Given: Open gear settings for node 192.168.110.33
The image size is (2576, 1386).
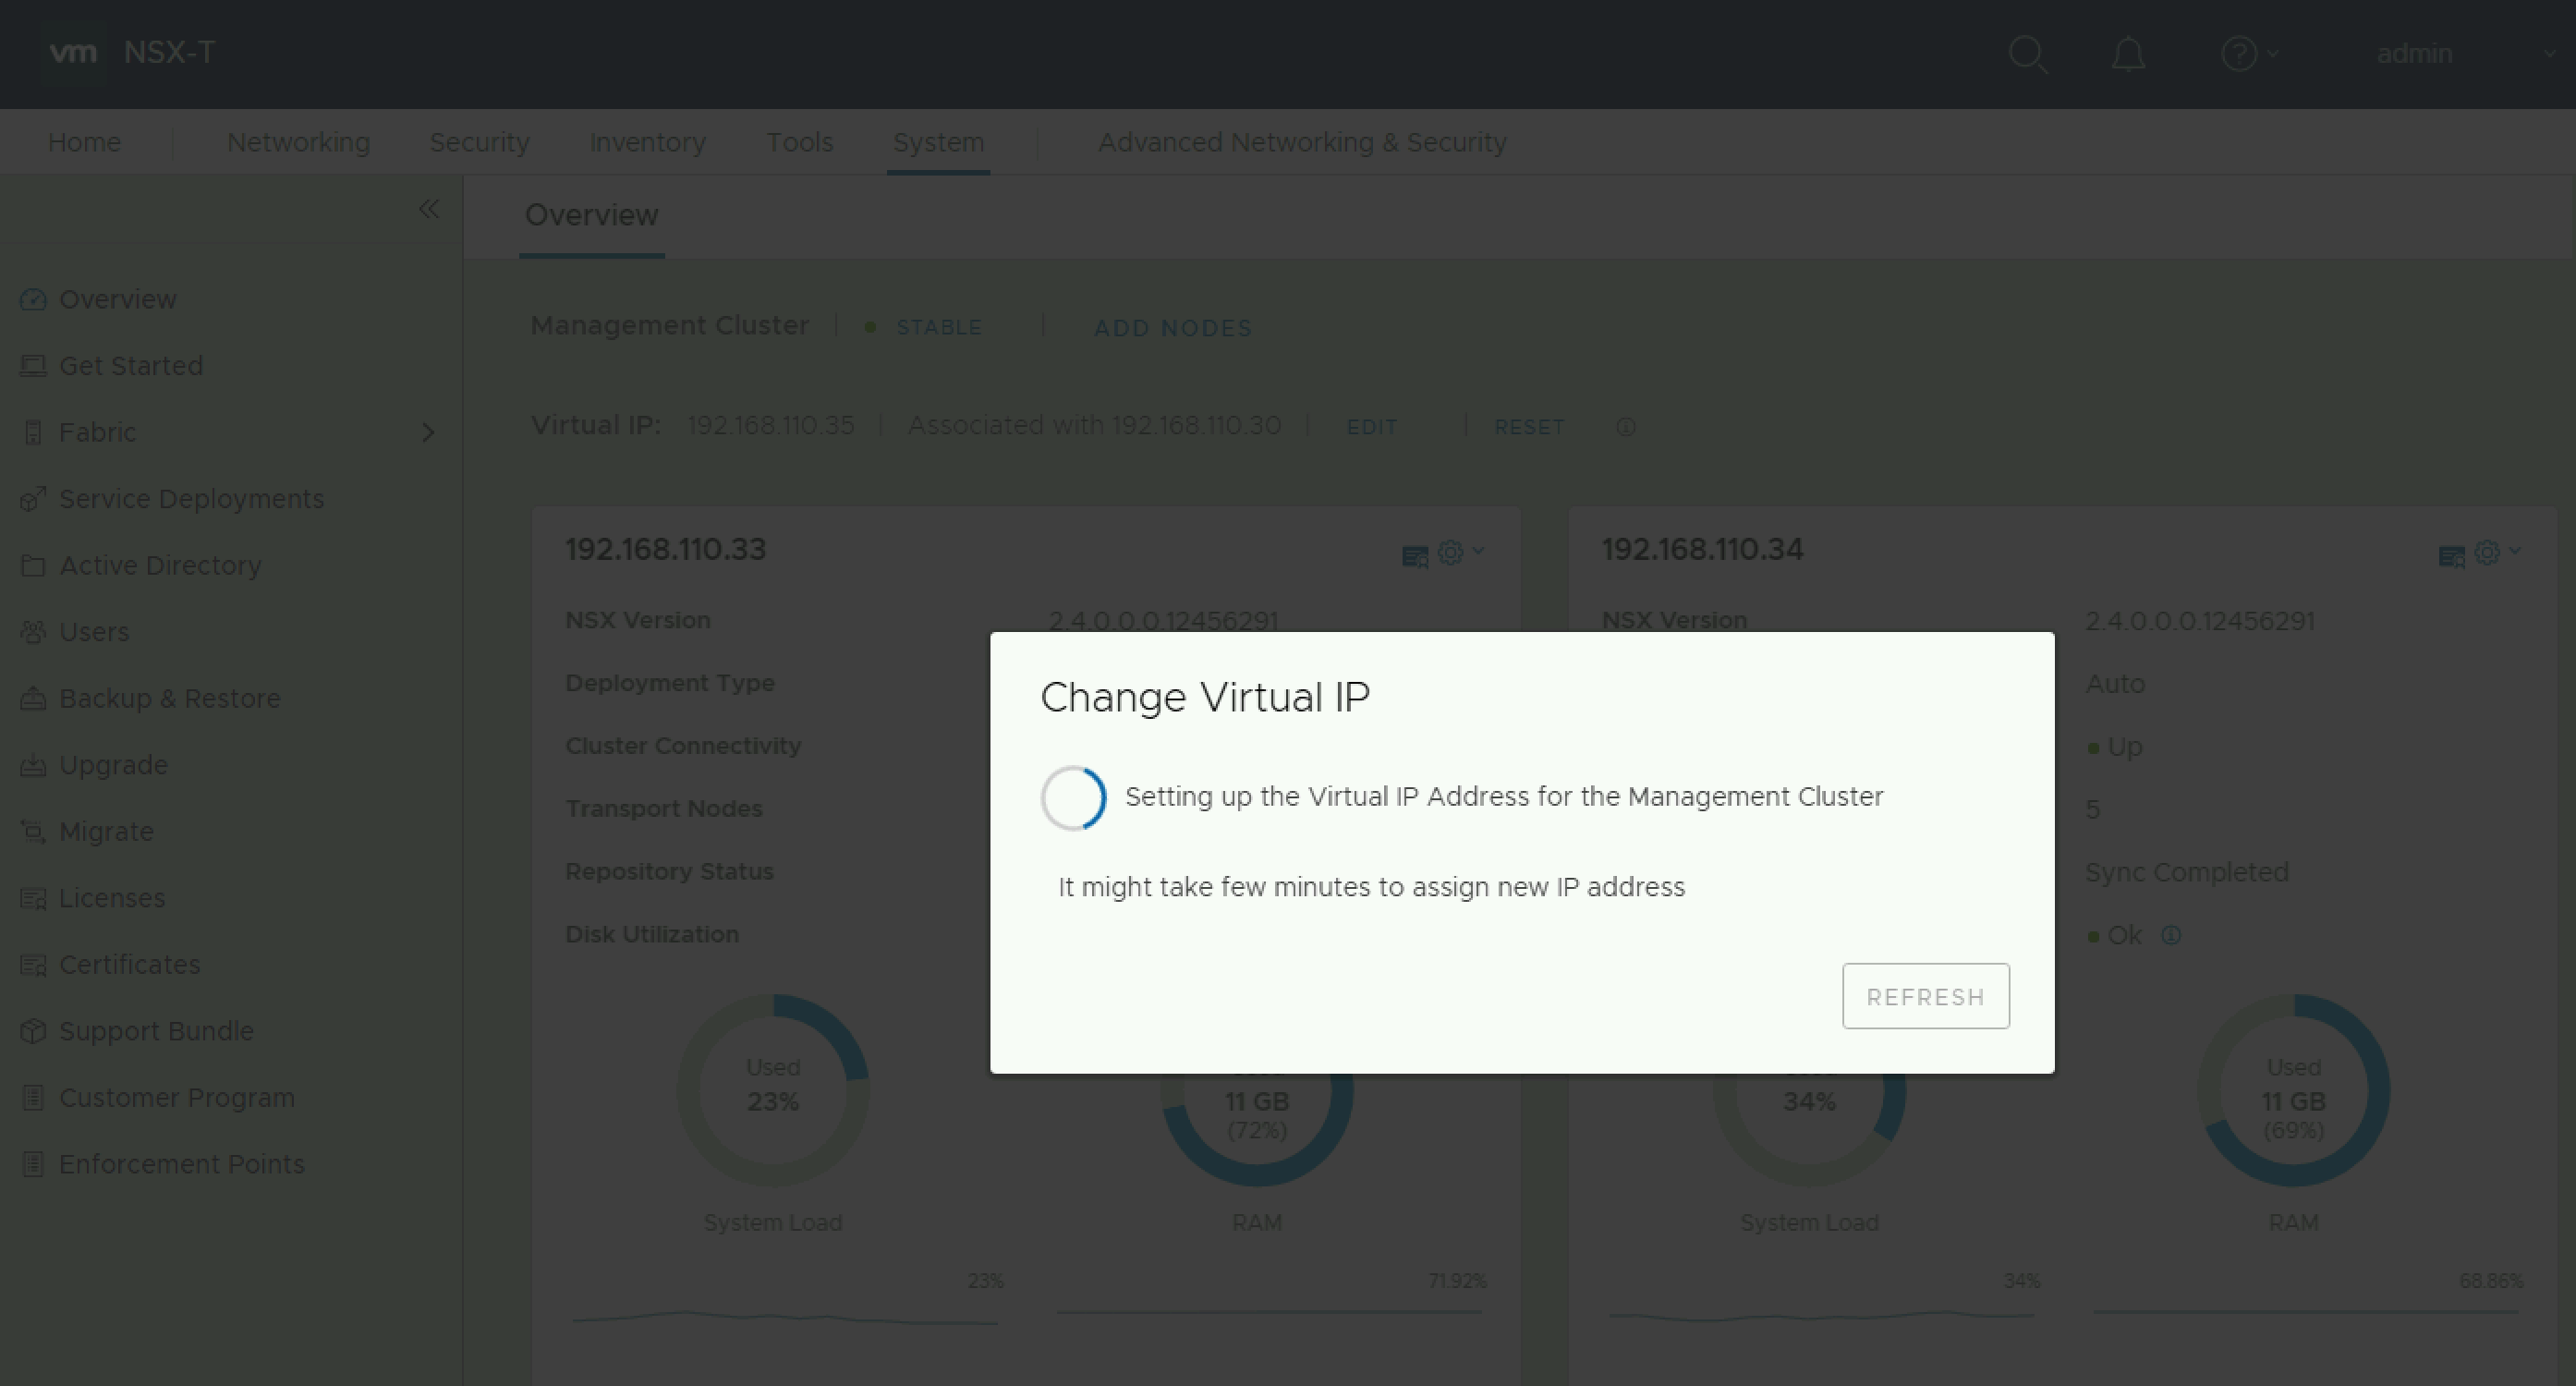Looking at the screenshot, I should [1452, 552].
